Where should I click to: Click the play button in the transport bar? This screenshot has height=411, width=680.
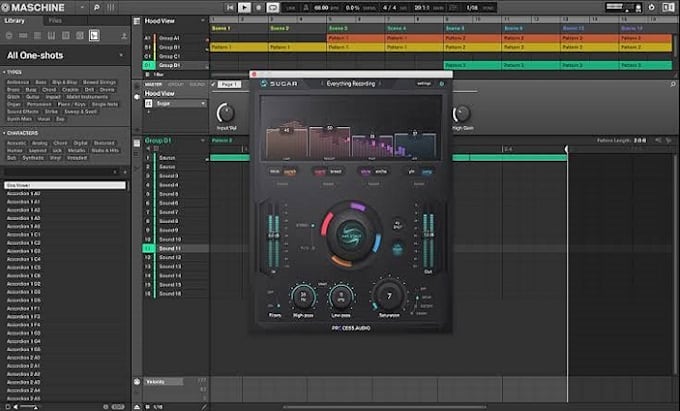point(244,7)
